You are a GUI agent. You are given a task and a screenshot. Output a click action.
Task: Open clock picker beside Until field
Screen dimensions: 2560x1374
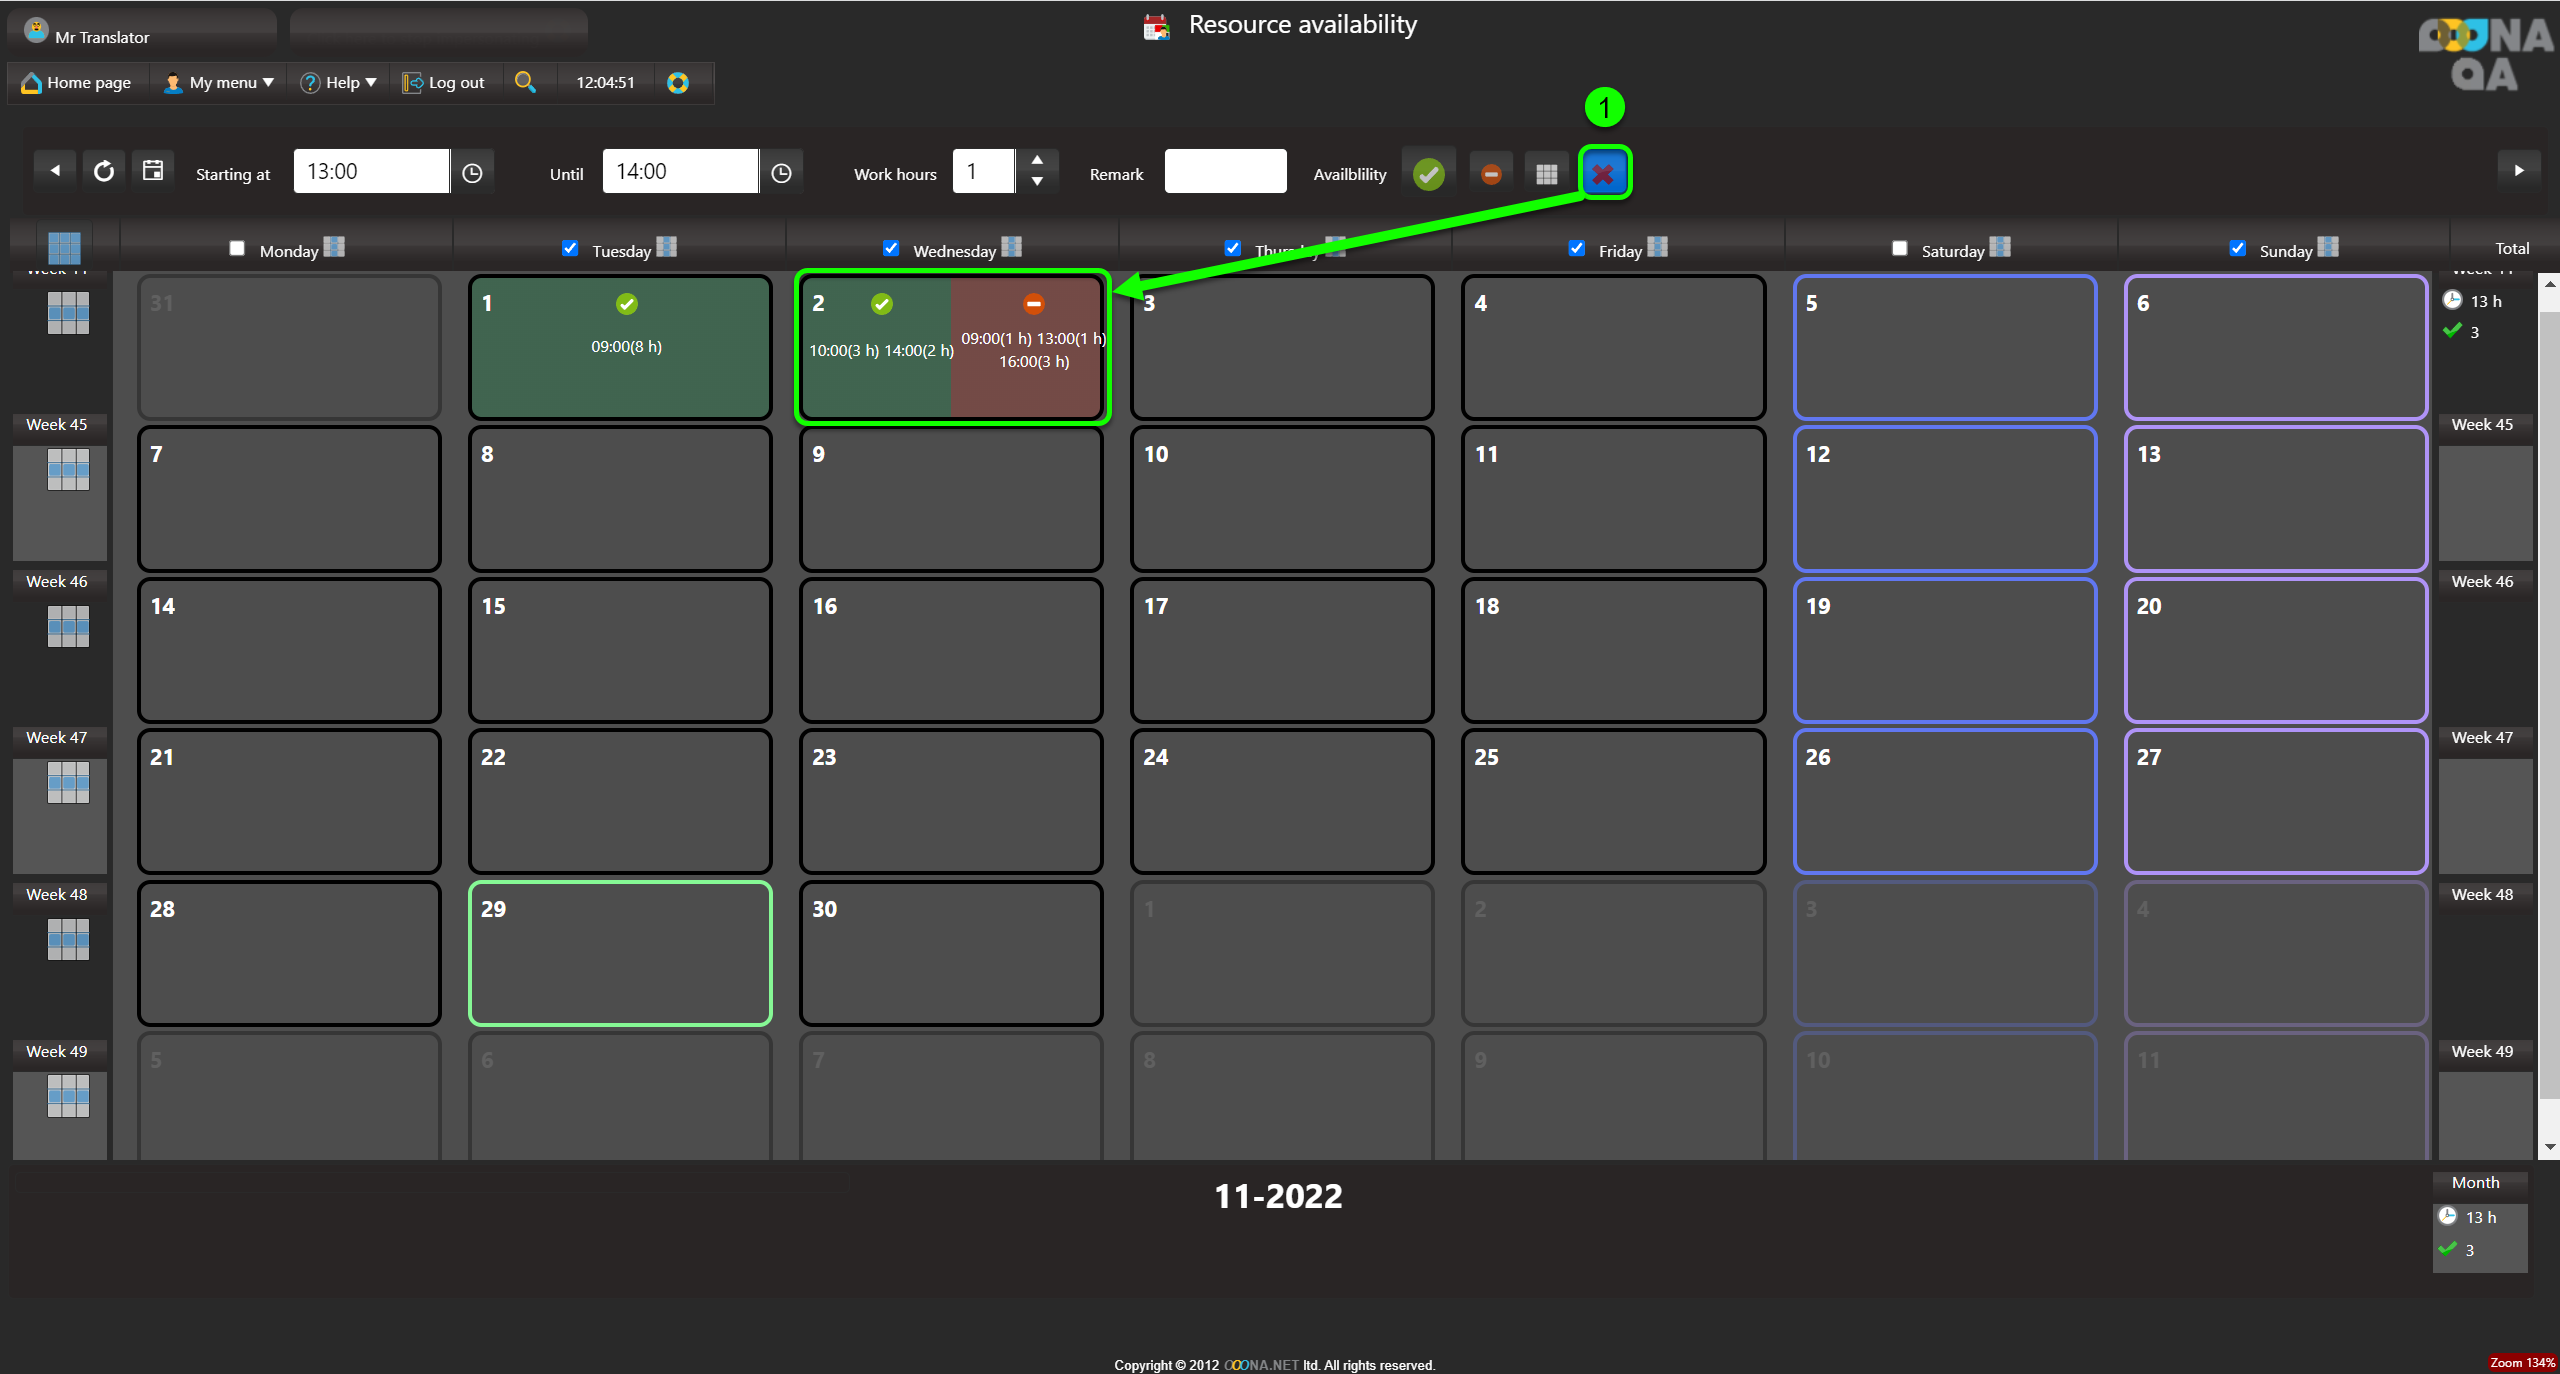781,174
